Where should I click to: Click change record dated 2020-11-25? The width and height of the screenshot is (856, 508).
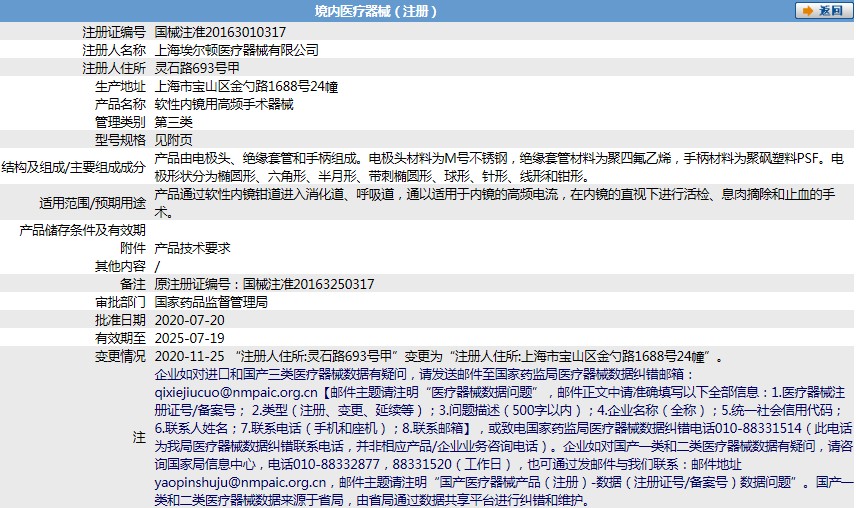pyautogui.click(x=439, y=356)
